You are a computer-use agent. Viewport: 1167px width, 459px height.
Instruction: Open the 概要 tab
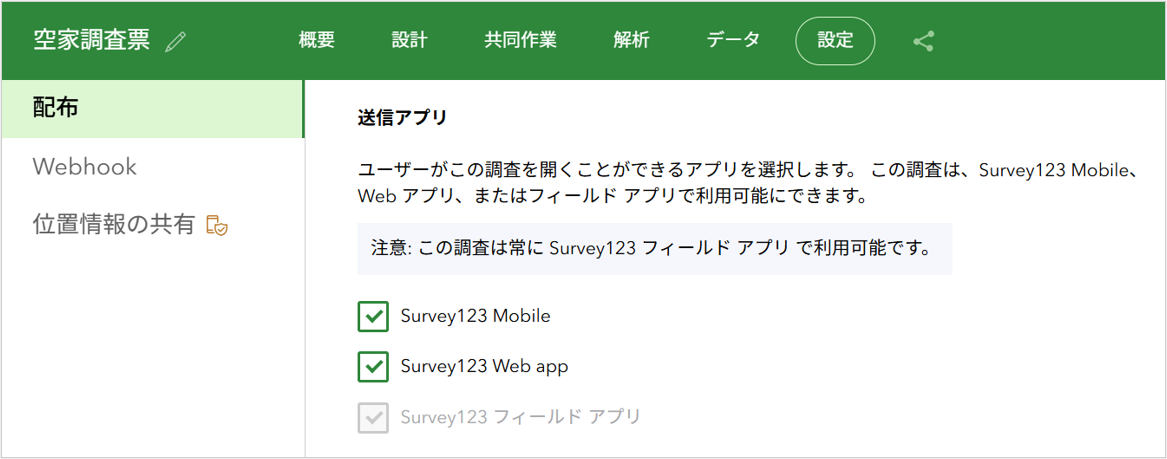(316, 40)
